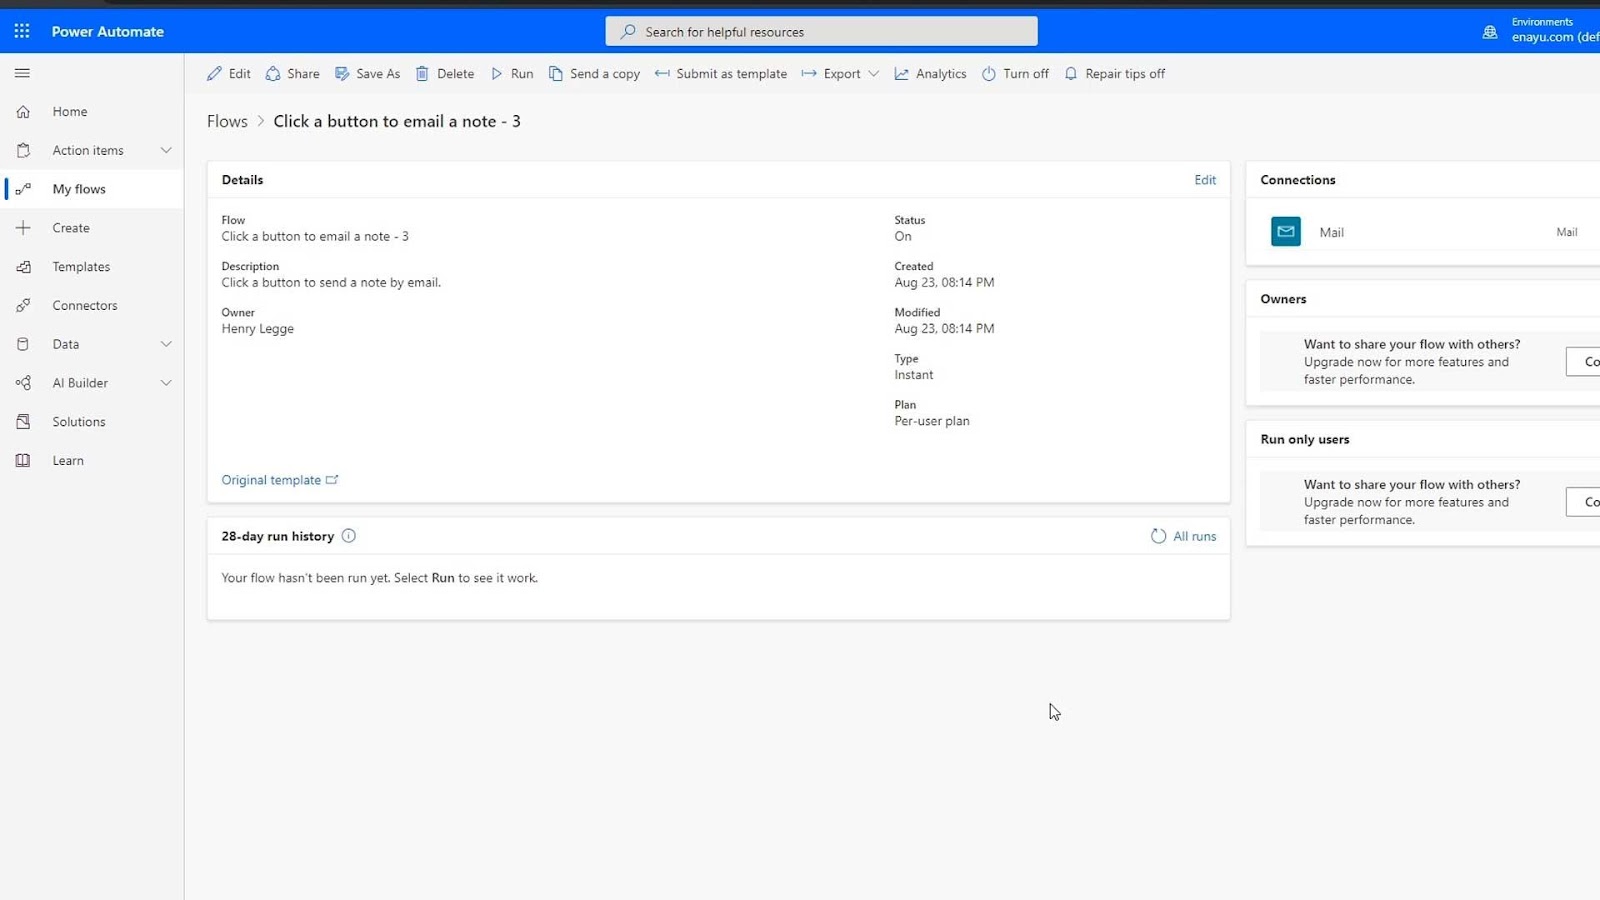Click the Create plus icon

point(23,228)
